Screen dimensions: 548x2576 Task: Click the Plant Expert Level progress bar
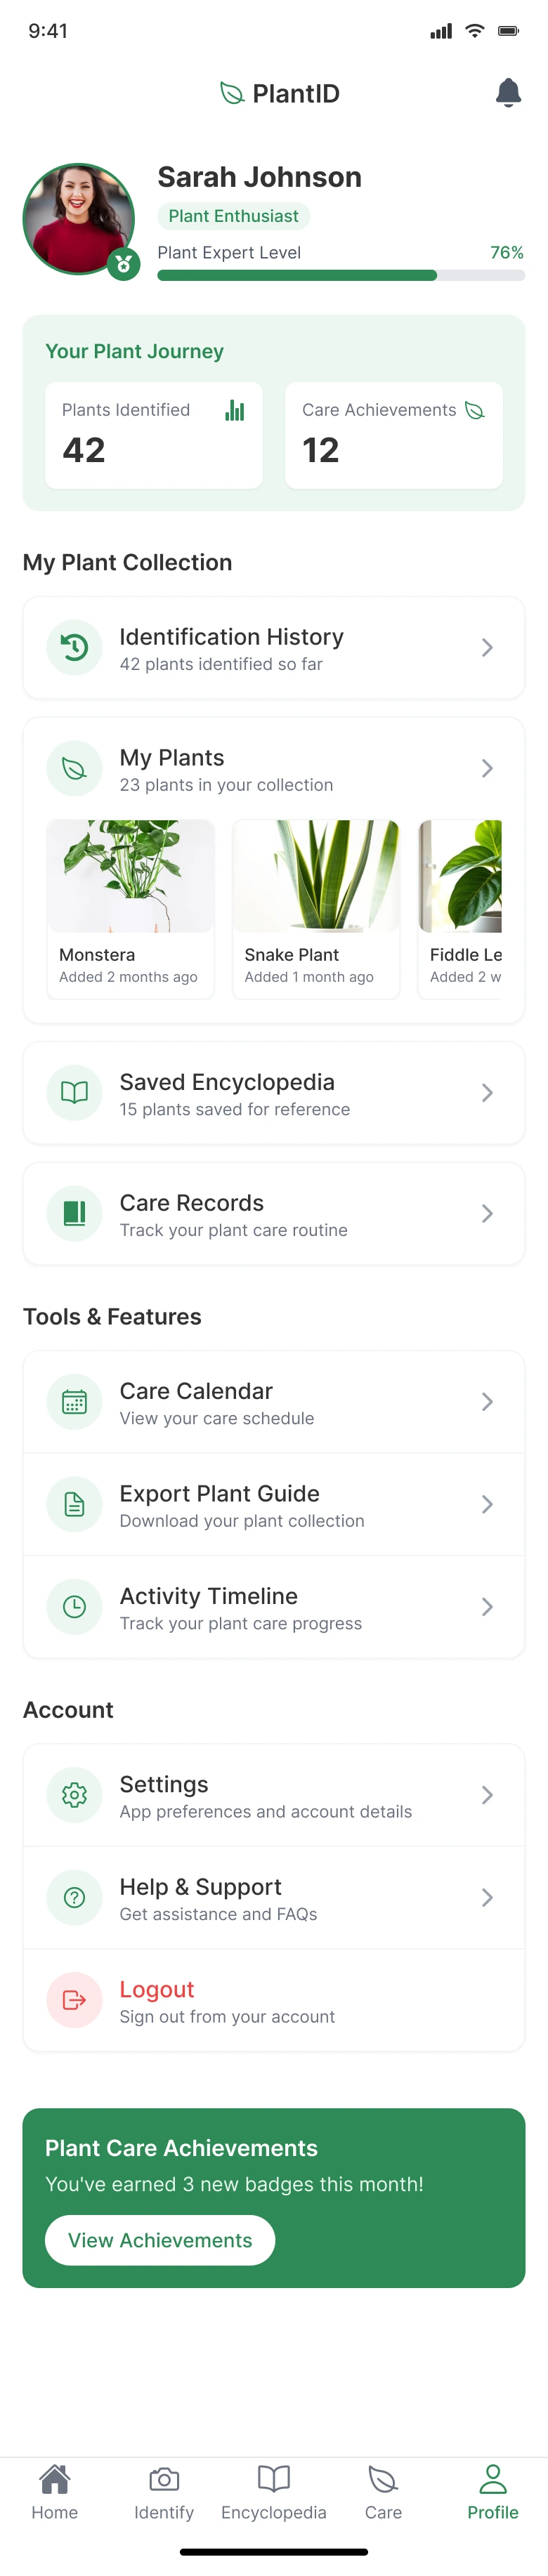click(x=340, y=275)
